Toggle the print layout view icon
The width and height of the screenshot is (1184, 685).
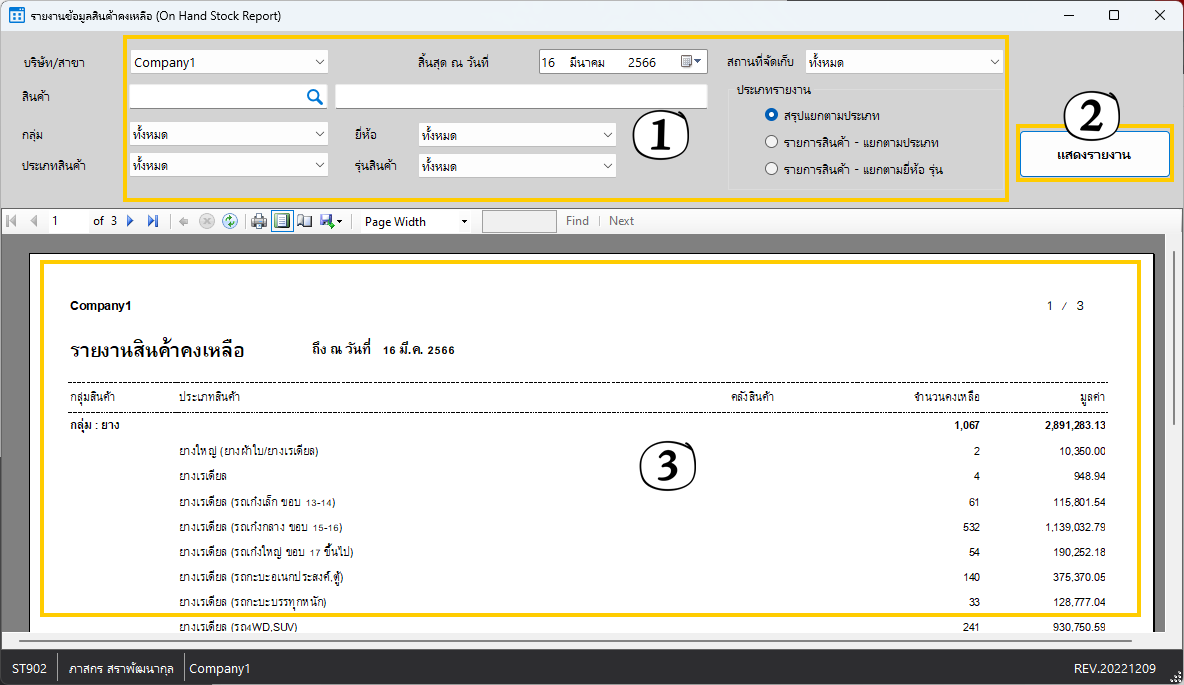(283, 221)
